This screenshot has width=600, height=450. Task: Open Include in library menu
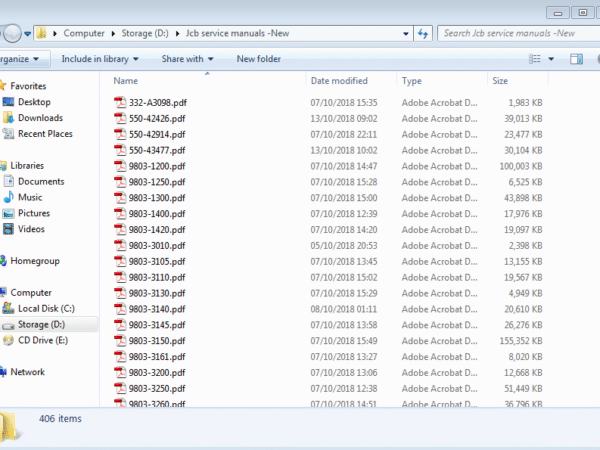(x=100, y=59)
